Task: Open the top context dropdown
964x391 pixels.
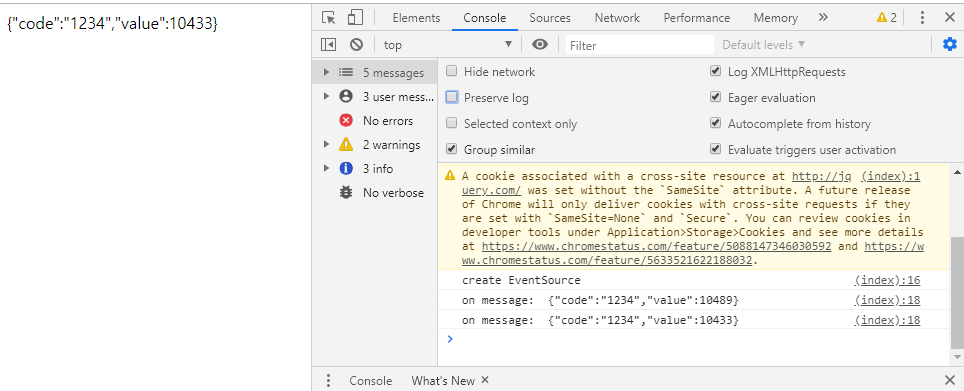Action: pos(448,44)
